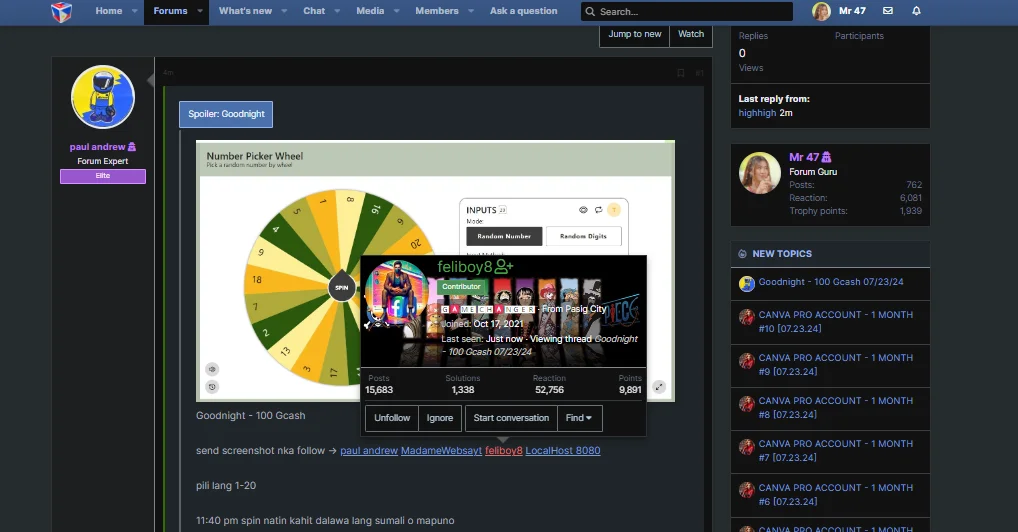1018x532 pixels.
Task: Click the yellow T circle in INPUTS
Action: tap(614, 210)
